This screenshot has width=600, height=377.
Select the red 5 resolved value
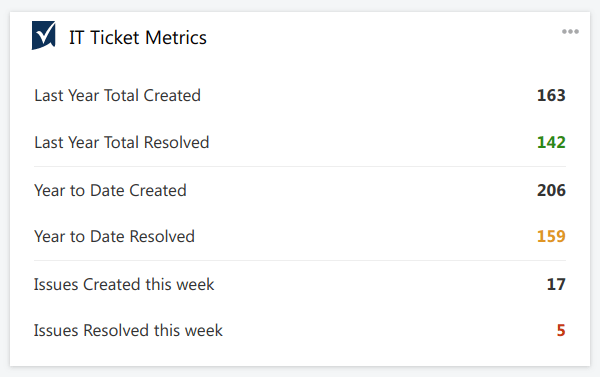[561, 330]
